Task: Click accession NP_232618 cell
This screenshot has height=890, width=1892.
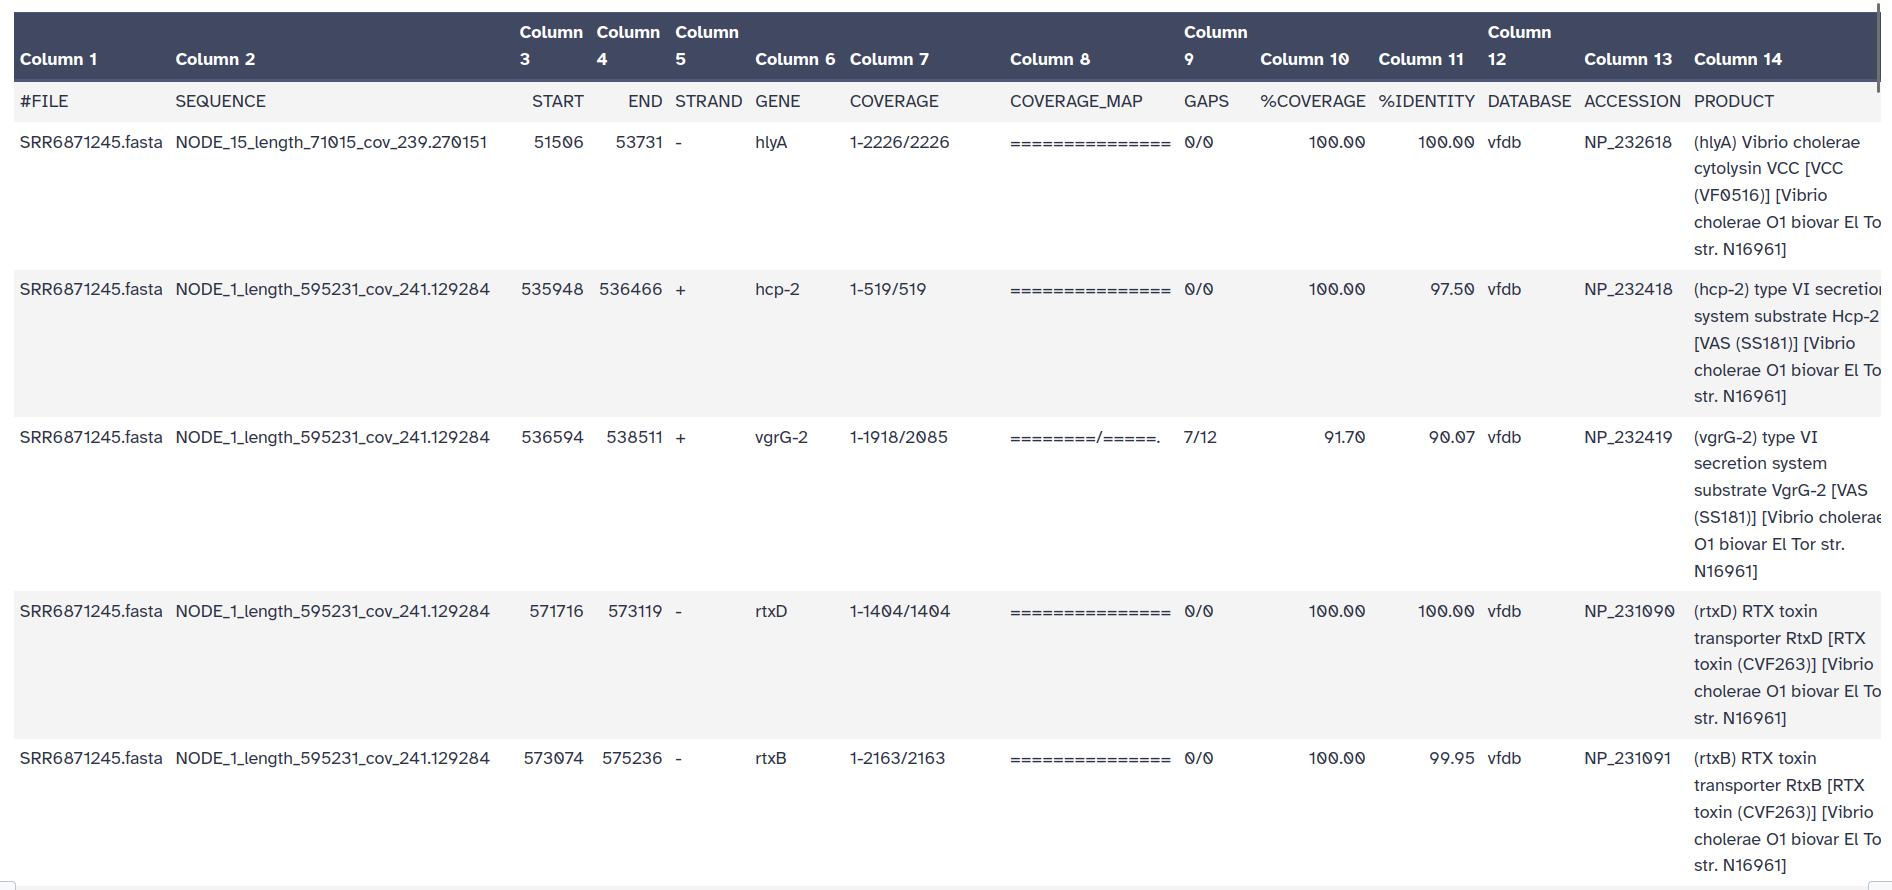Action: point(1627,142)
